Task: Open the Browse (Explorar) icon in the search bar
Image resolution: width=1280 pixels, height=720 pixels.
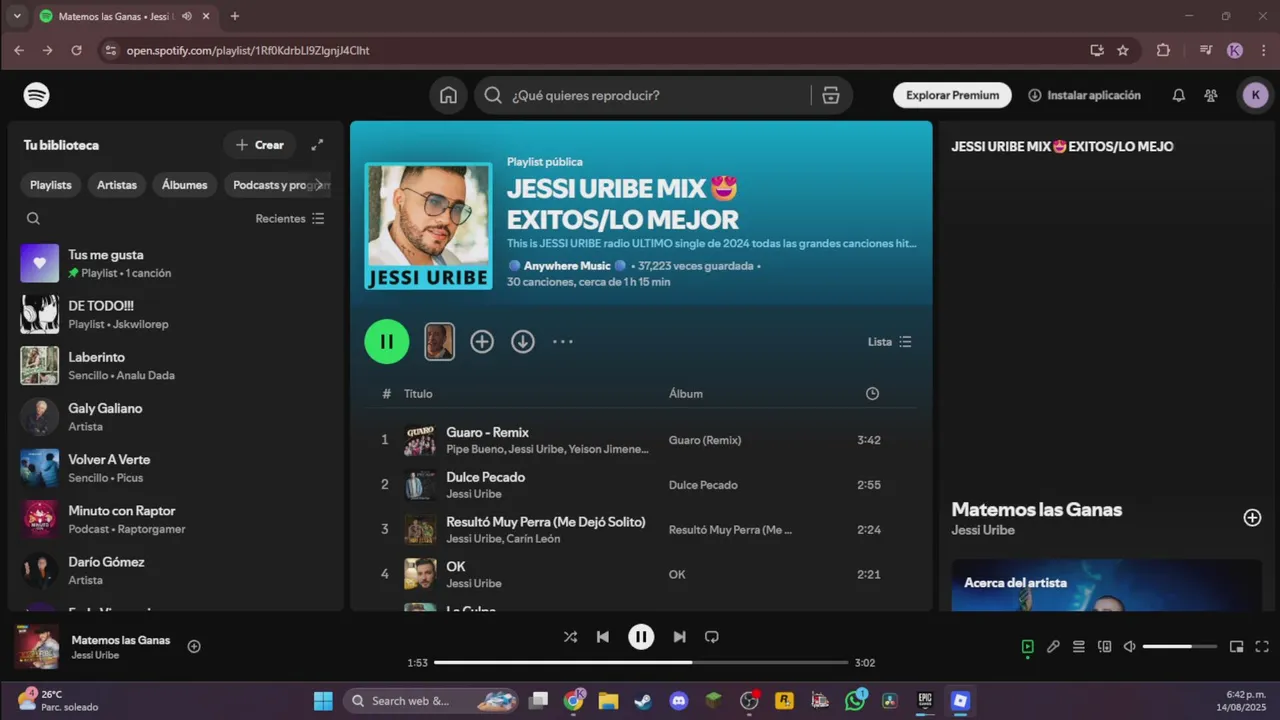Action: [x=830, y=95]
